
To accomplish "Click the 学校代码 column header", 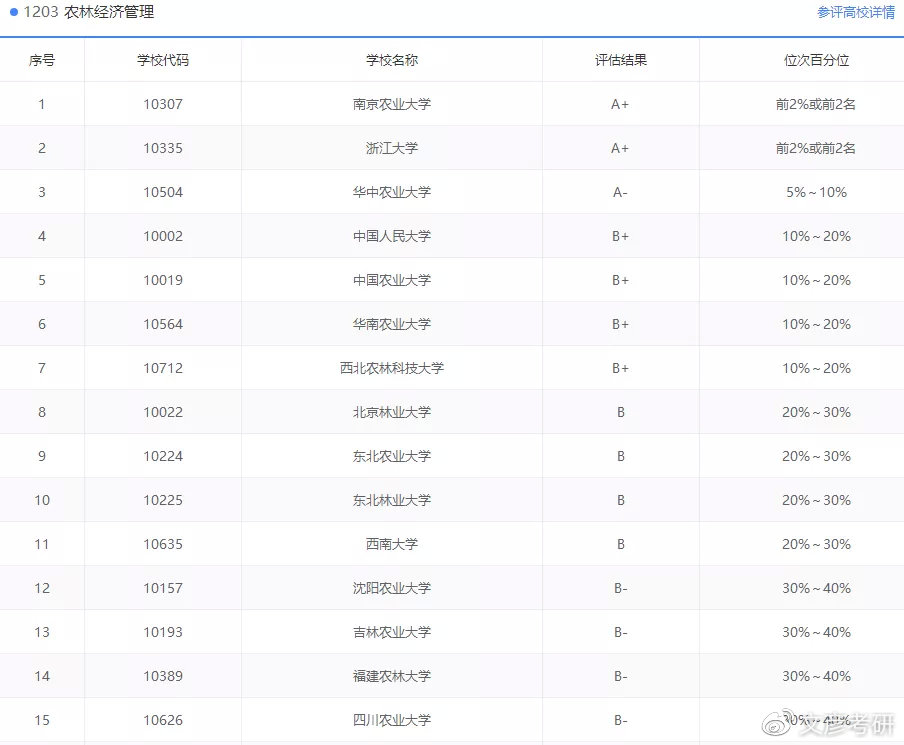I will [163, 60].
